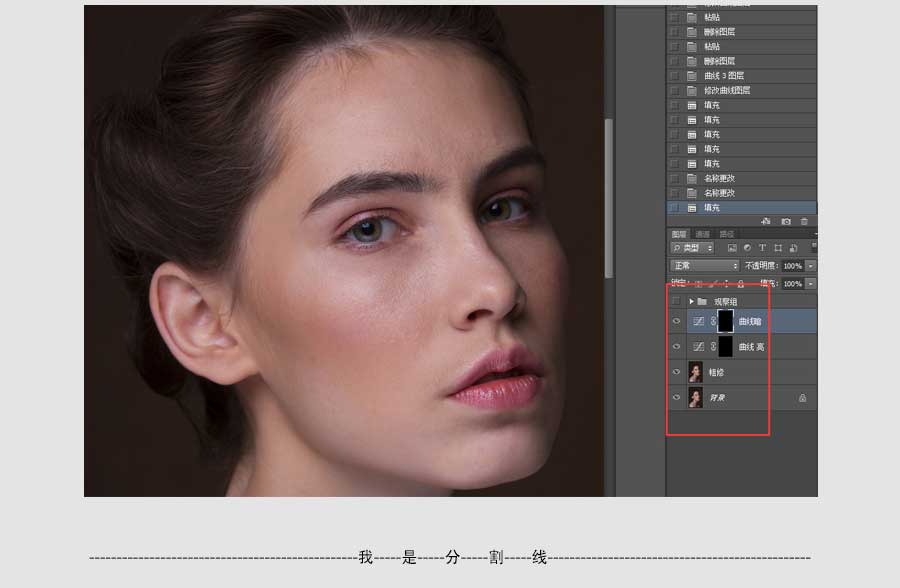900x588 pixels.
Task: Filter layers by pixel layer icon
Action: pyautogui.click(x=732, y=248)
